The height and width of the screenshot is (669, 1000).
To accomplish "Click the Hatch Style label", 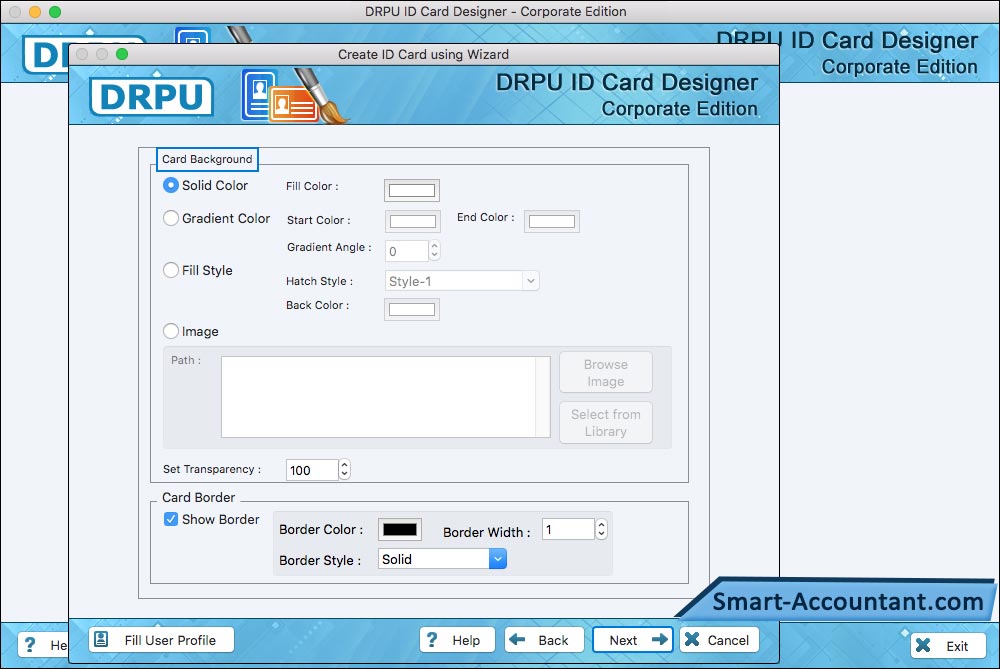I will point(319,281).
